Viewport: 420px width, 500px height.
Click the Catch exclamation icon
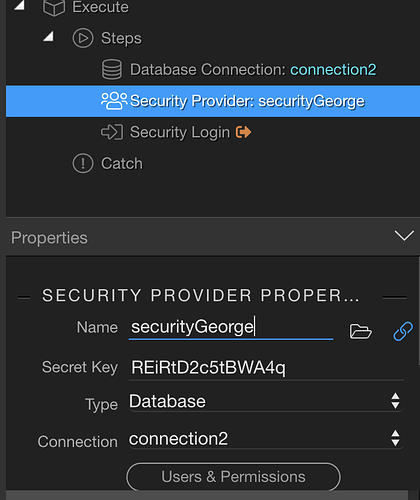tap(83, 163)
